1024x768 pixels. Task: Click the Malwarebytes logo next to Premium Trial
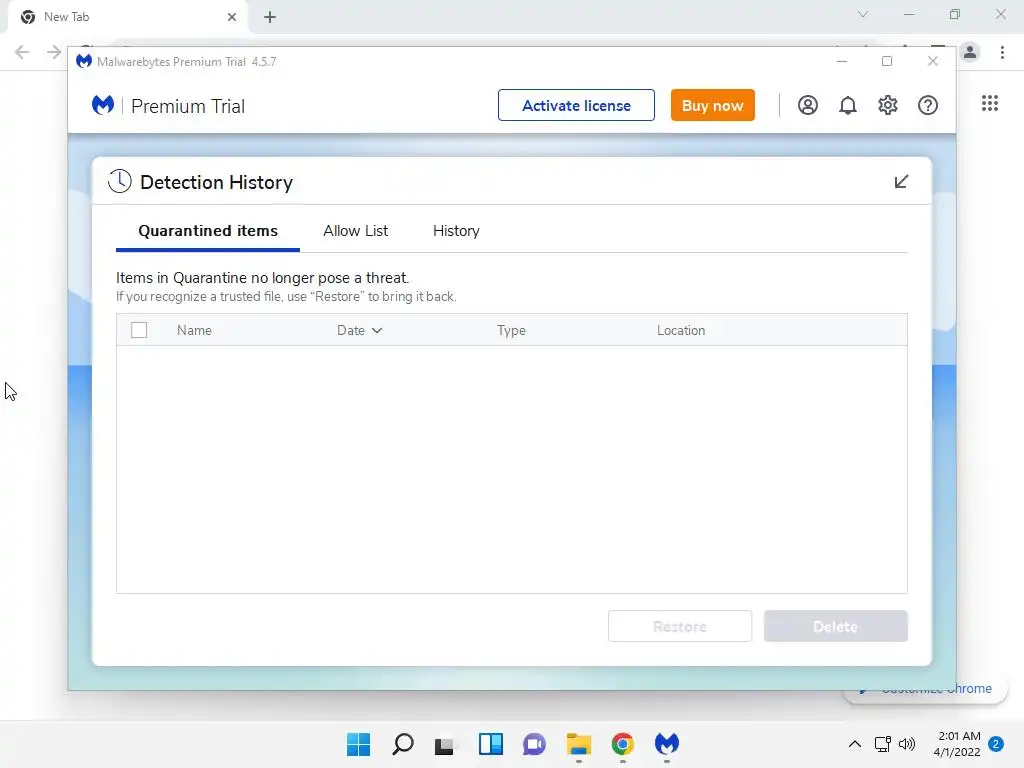tap(103, 105)
